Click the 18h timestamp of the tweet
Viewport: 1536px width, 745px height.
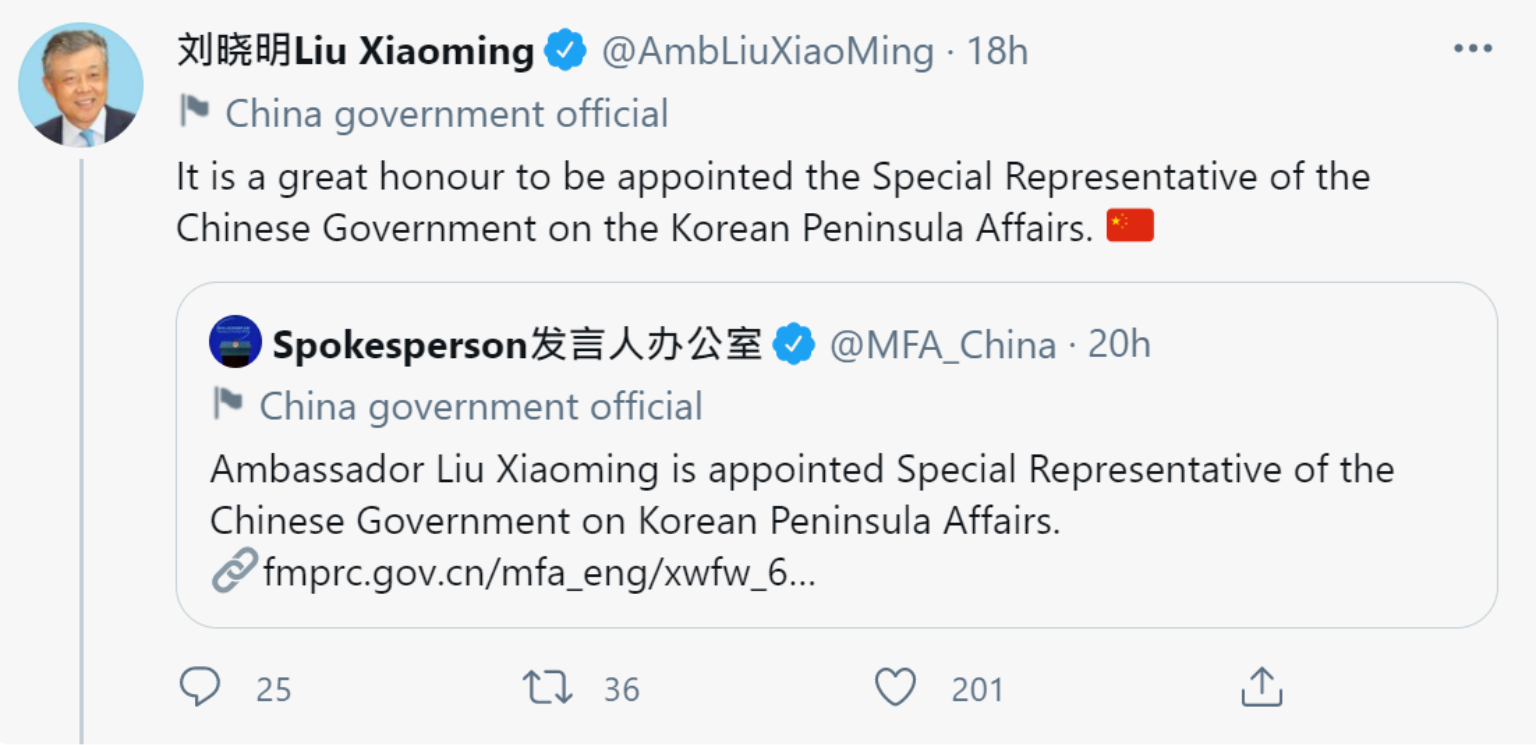tap(997, 51)
